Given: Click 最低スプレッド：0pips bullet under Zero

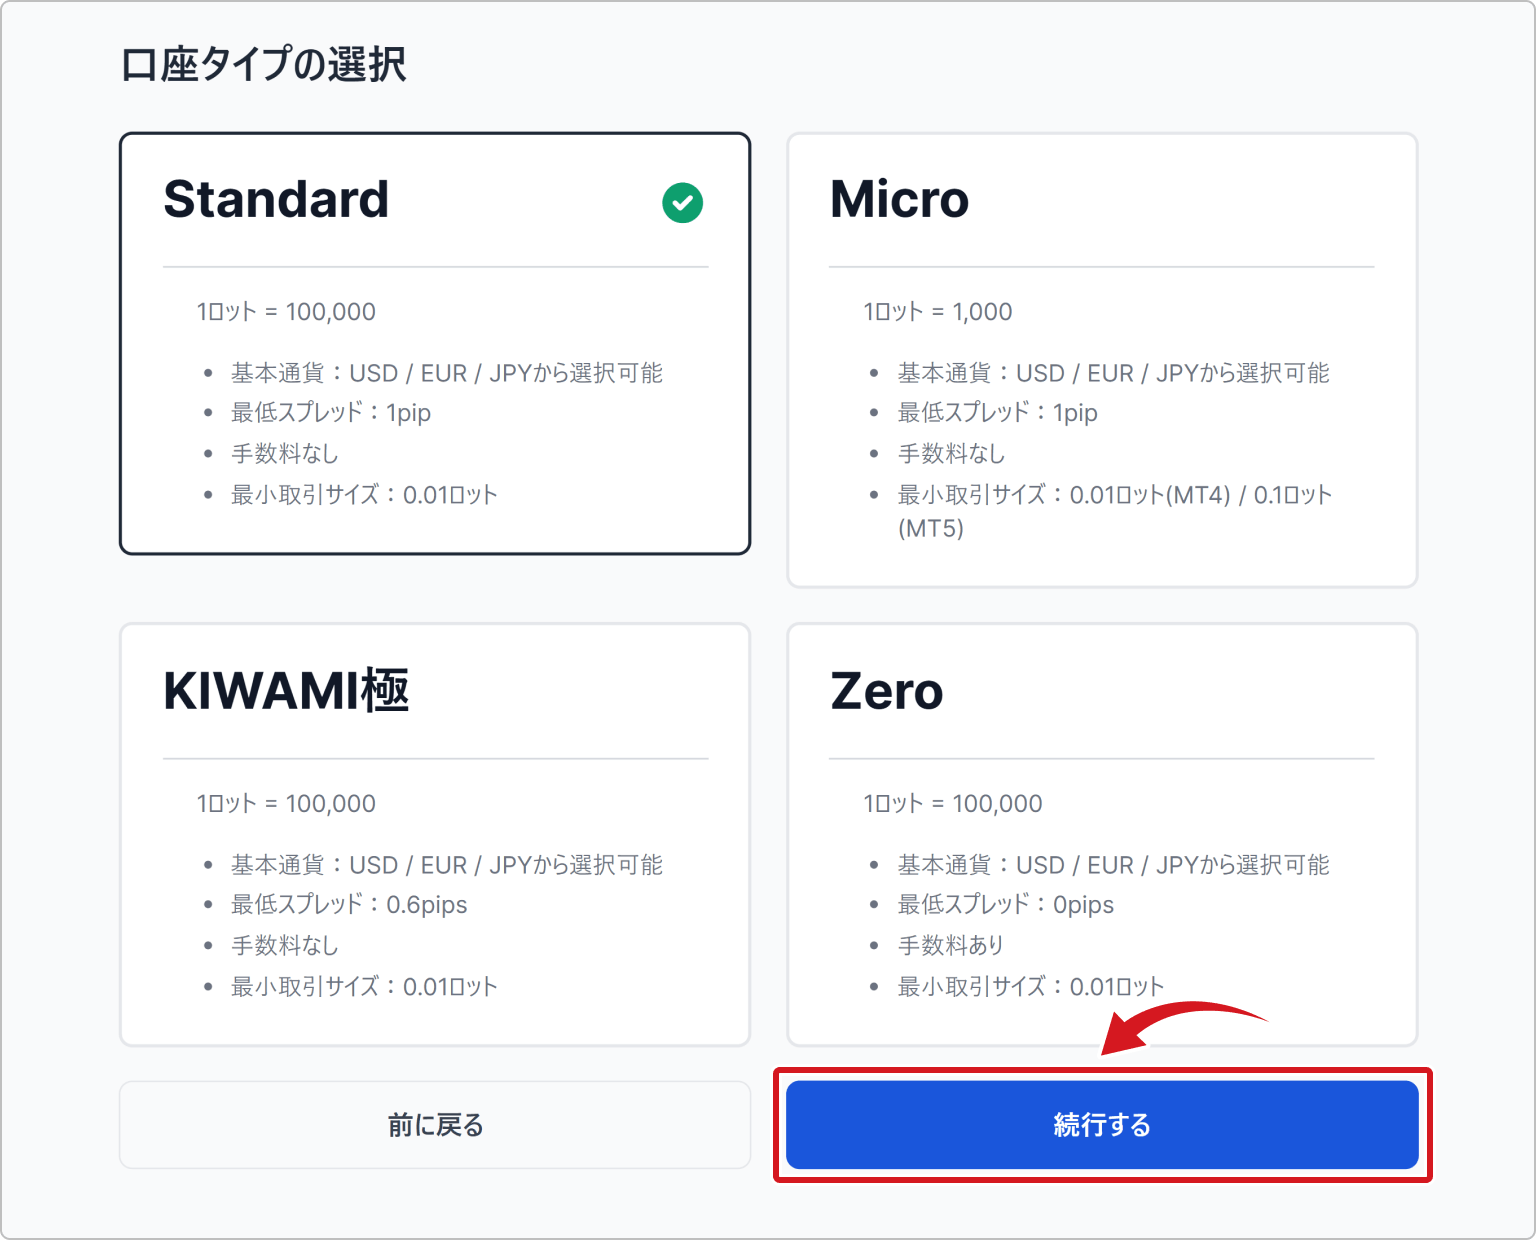Looking at the screenshot, I should [1004, 904].
